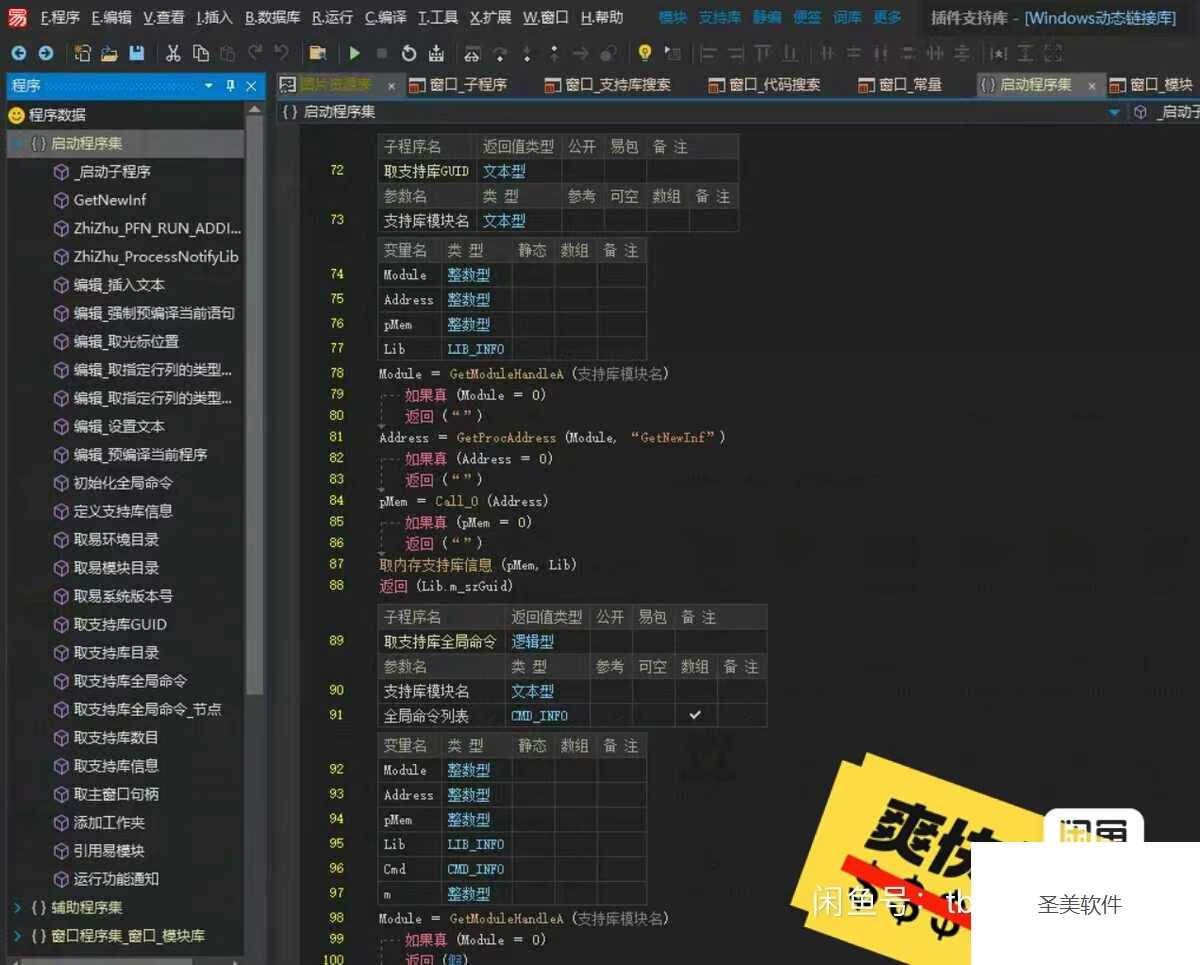Open the subroutine dropdown at editor top right
Viewport: 1200px width, 965px height.
pos(1114,113)
